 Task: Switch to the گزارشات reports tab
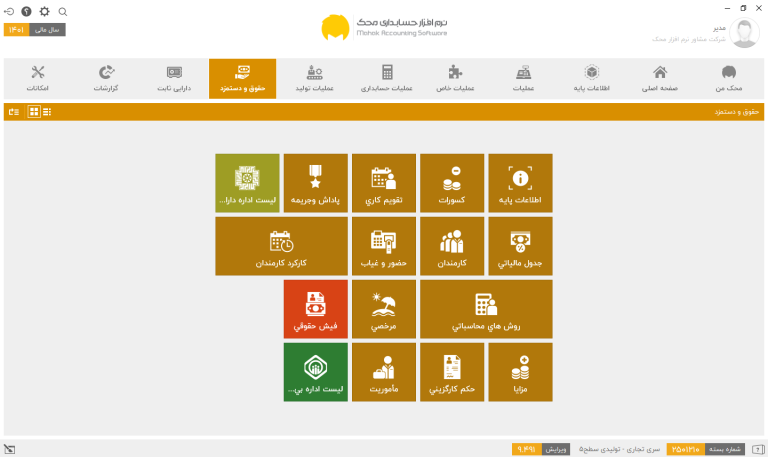point(106,79)
